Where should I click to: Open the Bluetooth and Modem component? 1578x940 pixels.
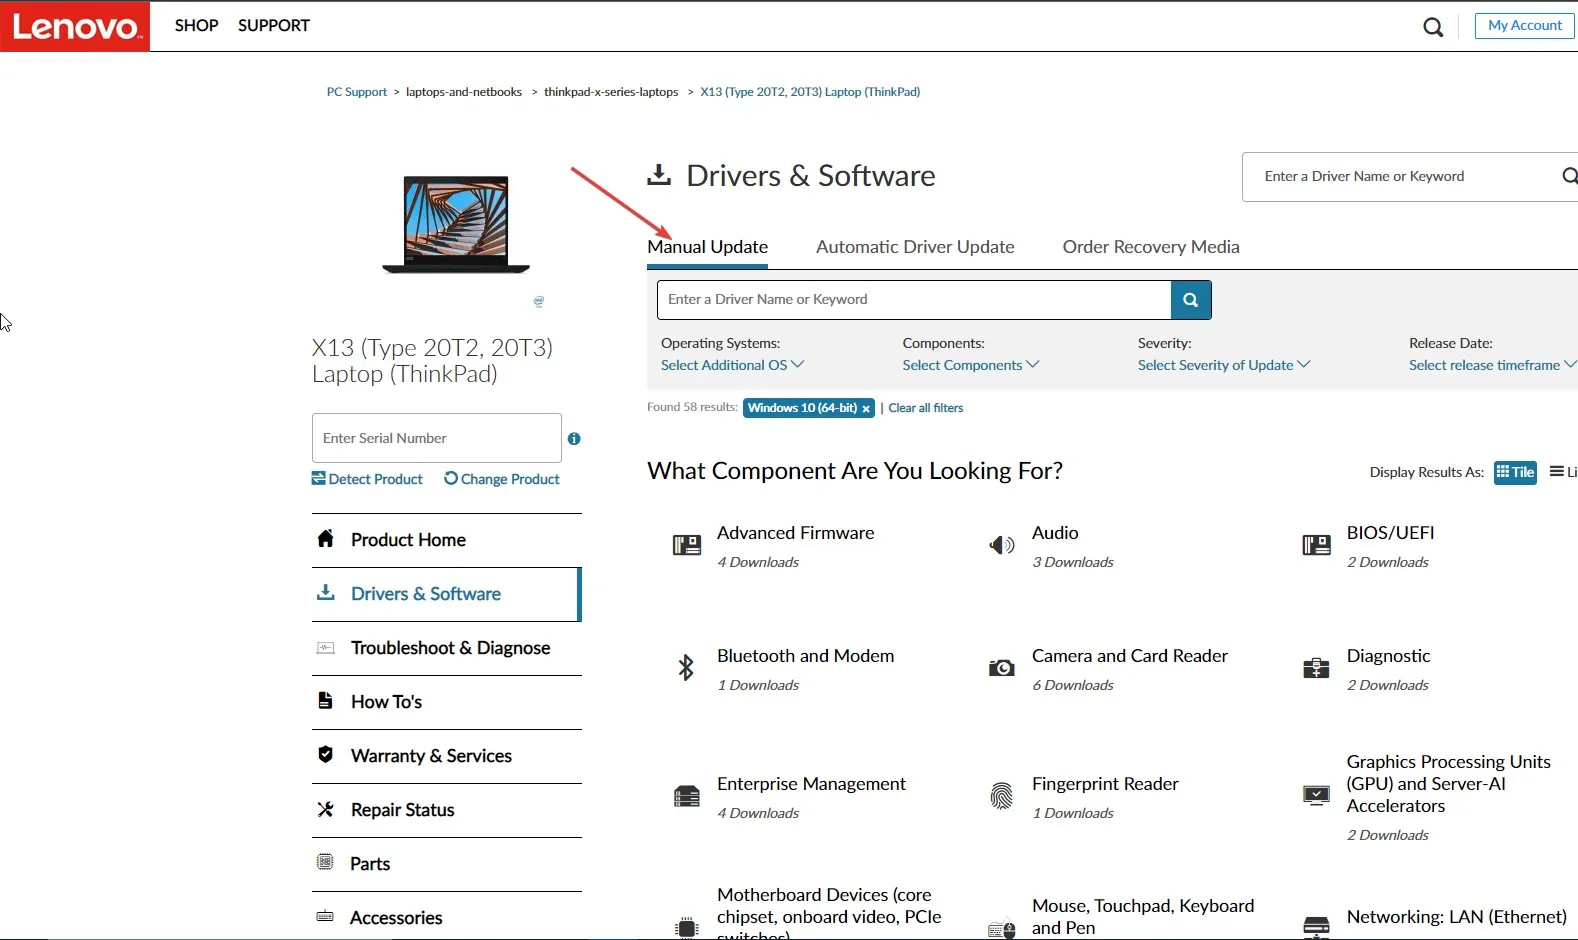coord(805,656)
